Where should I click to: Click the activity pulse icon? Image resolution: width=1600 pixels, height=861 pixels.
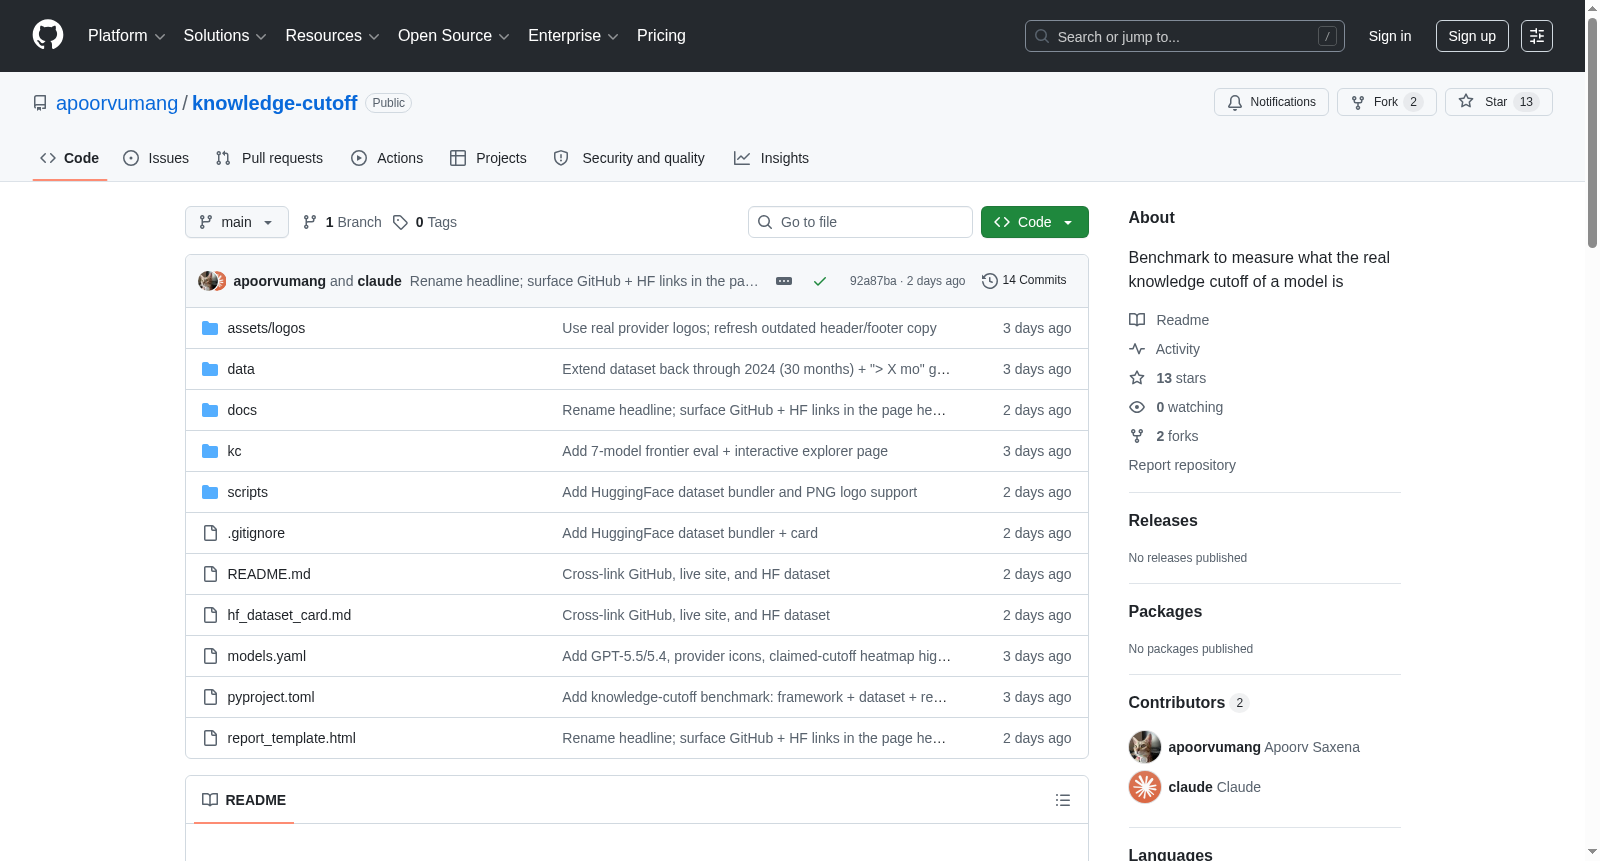click(1137, 349)
